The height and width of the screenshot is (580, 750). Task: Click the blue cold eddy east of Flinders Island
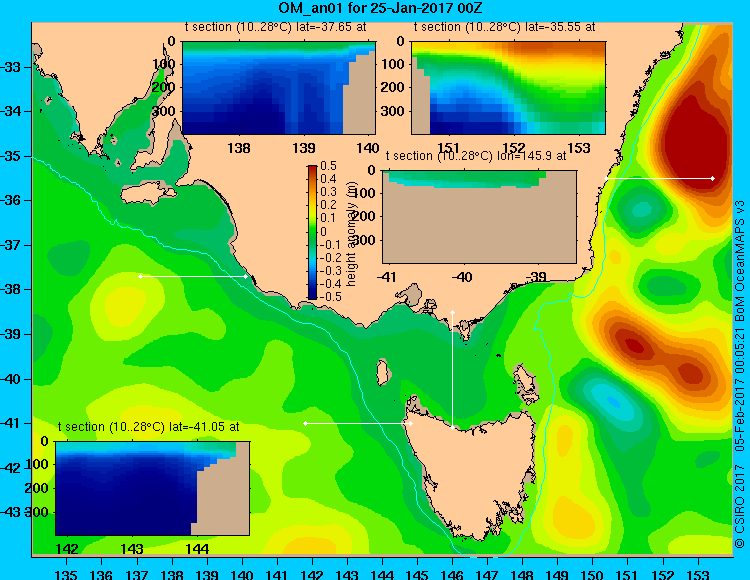(614, 401)
